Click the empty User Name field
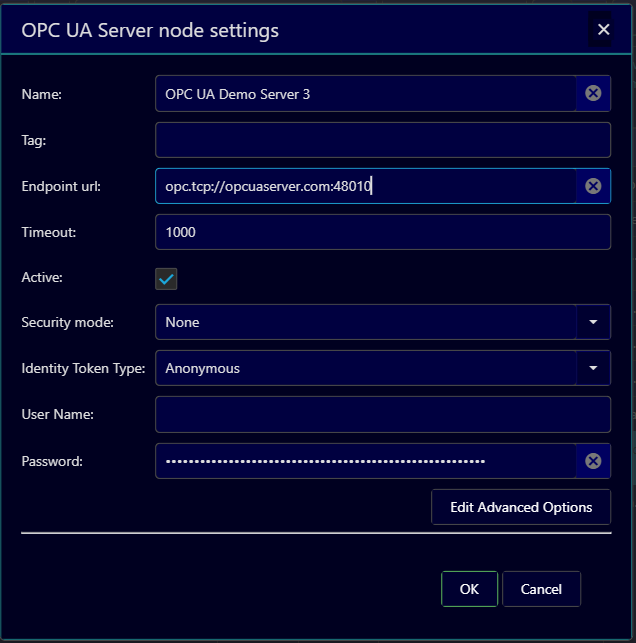Image resolution: width=636 pixels, height=643 pixels. (382, 414)
